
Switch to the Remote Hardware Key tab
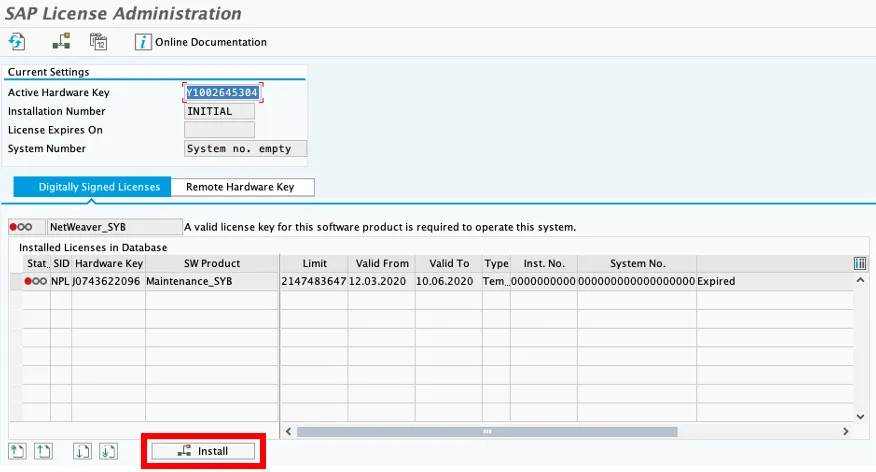[x=241, y=187]
